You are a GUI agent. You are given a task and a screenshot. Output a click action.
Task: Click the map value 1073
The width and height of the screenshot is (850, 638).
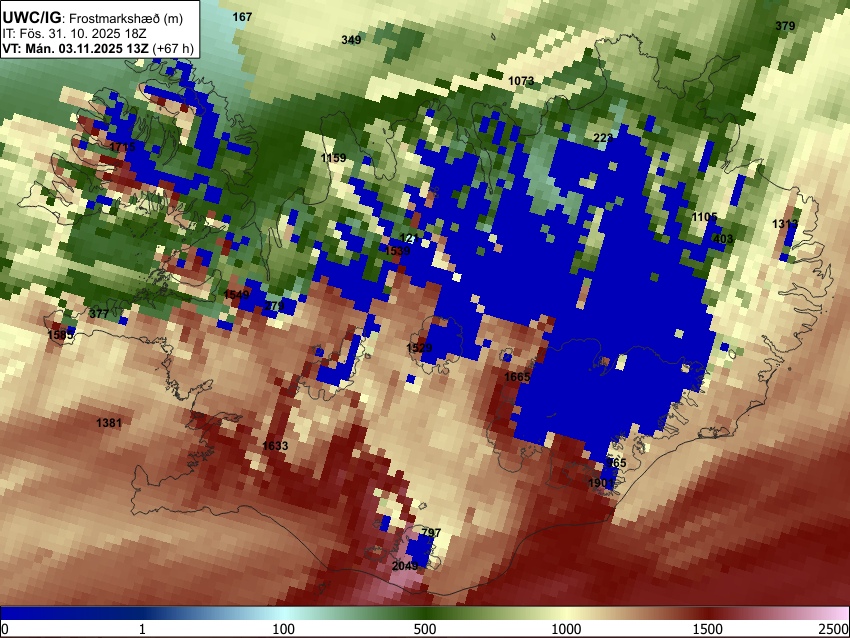coord(521,81)
